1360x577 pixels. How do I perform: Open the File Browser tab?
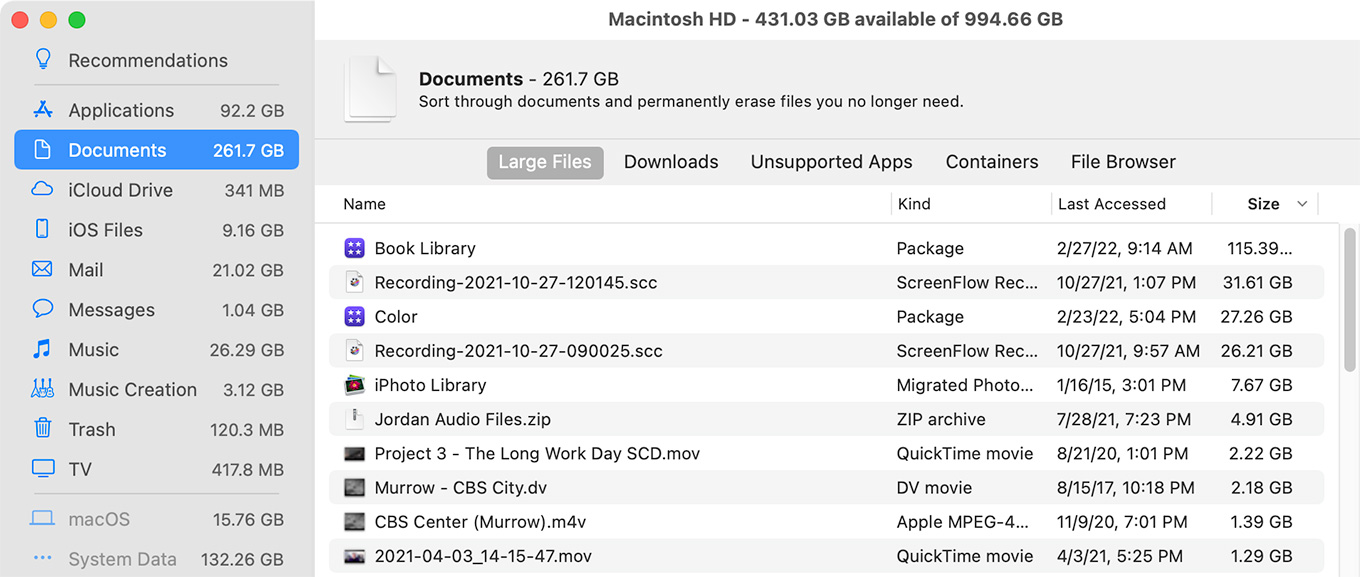point(1123,162)
